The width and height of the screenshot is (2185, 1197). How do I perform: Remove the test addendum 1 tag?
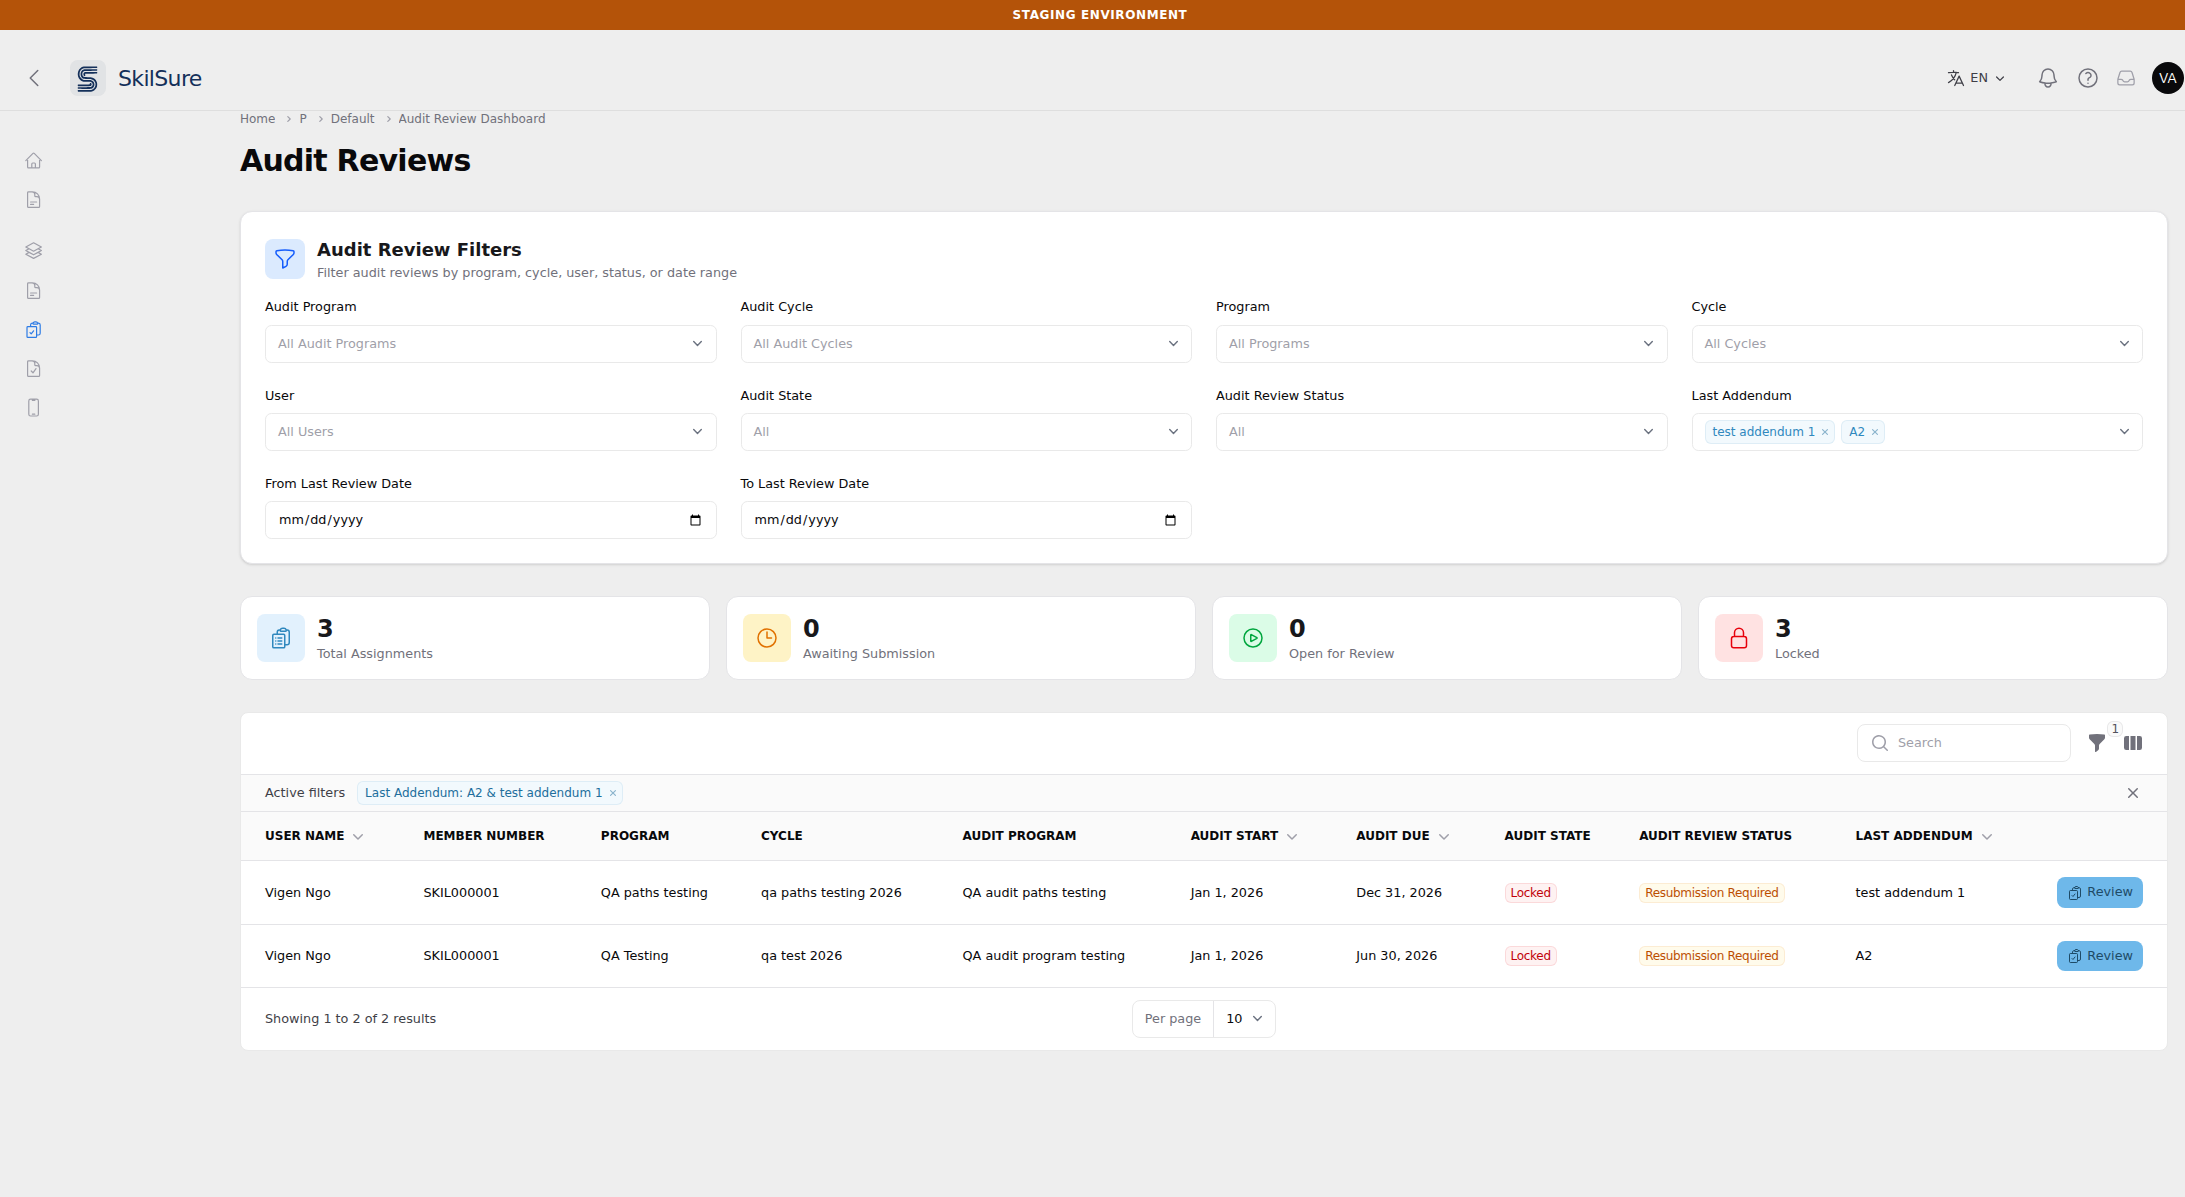point(1825,432)
